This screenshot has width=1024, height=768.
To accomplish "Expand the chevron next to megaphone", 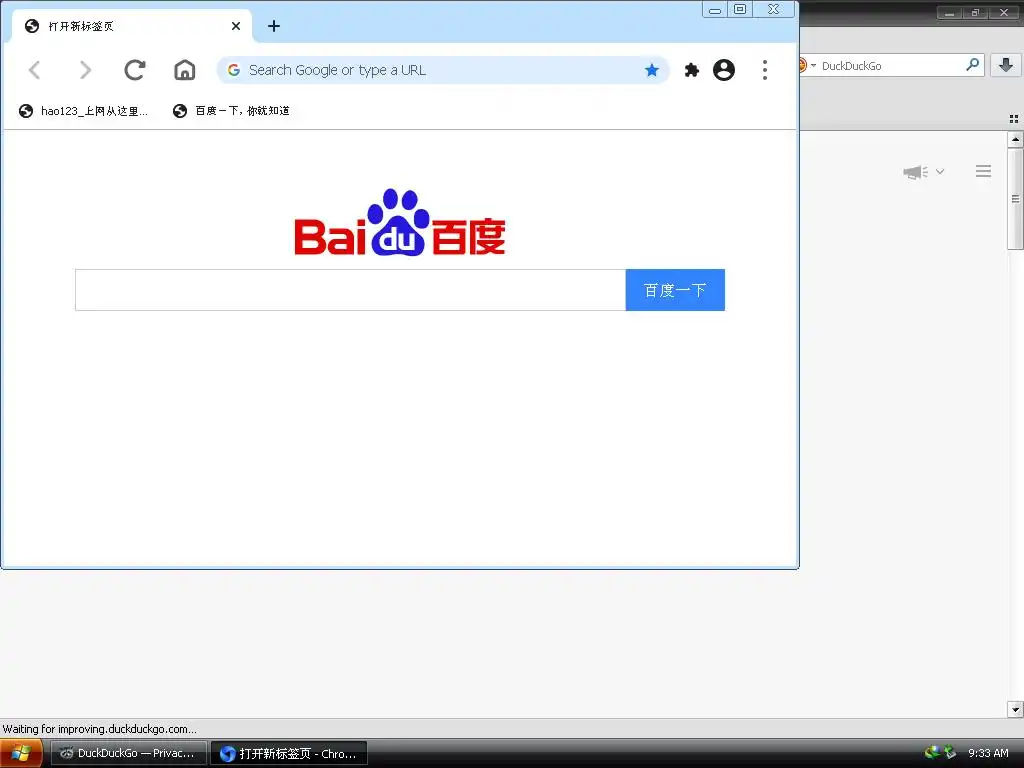I will pyautogui.click(x=940, y=172).
